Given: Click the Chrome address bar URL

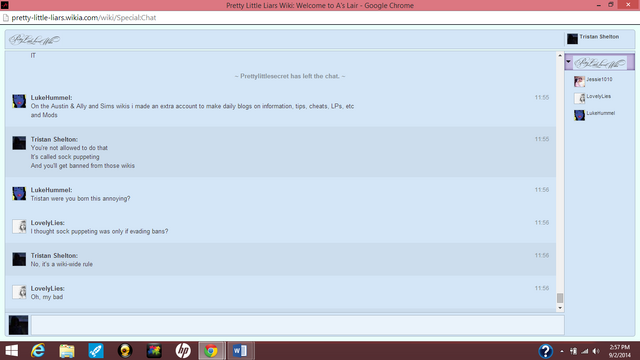Looking at the screenshot, I should (x=84, y=18).
